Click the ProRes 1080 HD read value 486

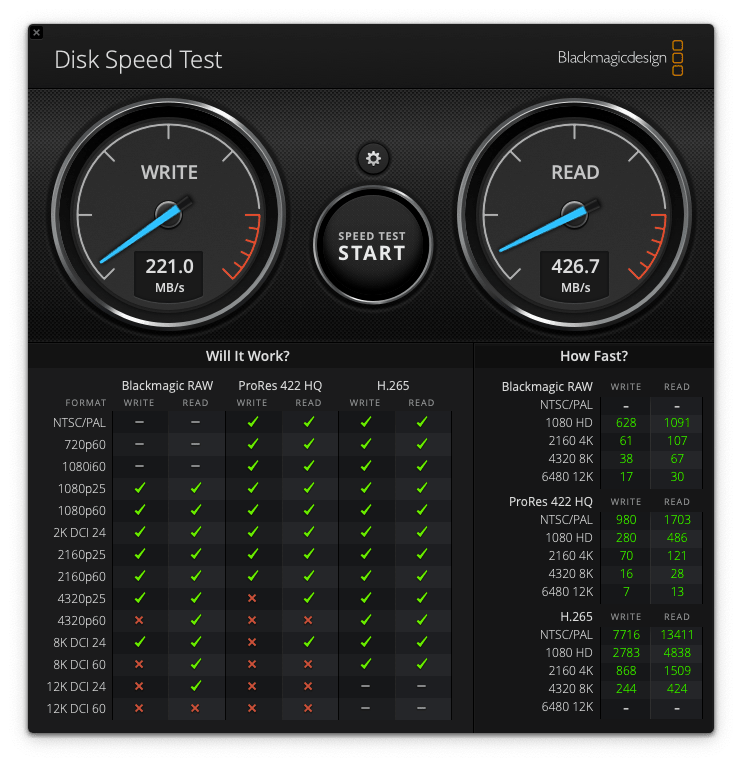pyautogui.click(x=677, y=538)
